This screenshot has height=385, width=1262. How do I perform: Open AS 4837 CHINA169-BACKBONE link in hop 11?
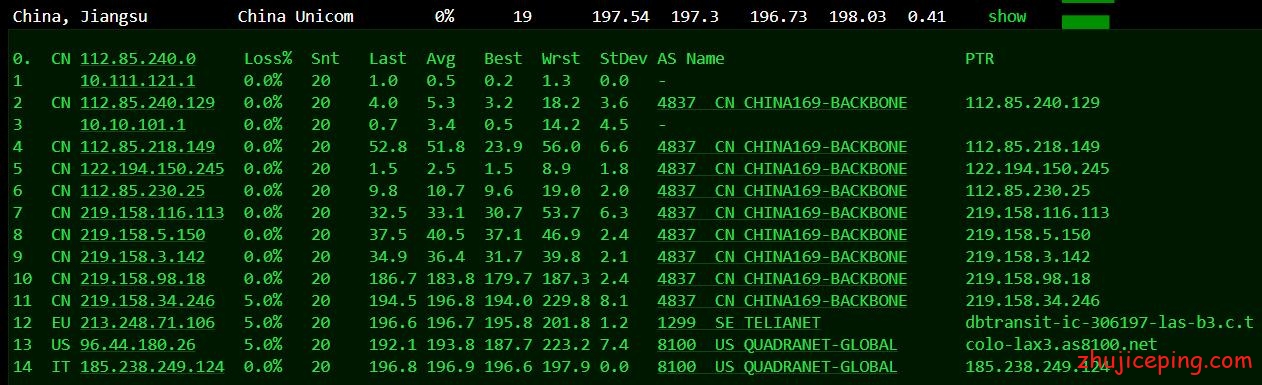(x=782, y=301)
